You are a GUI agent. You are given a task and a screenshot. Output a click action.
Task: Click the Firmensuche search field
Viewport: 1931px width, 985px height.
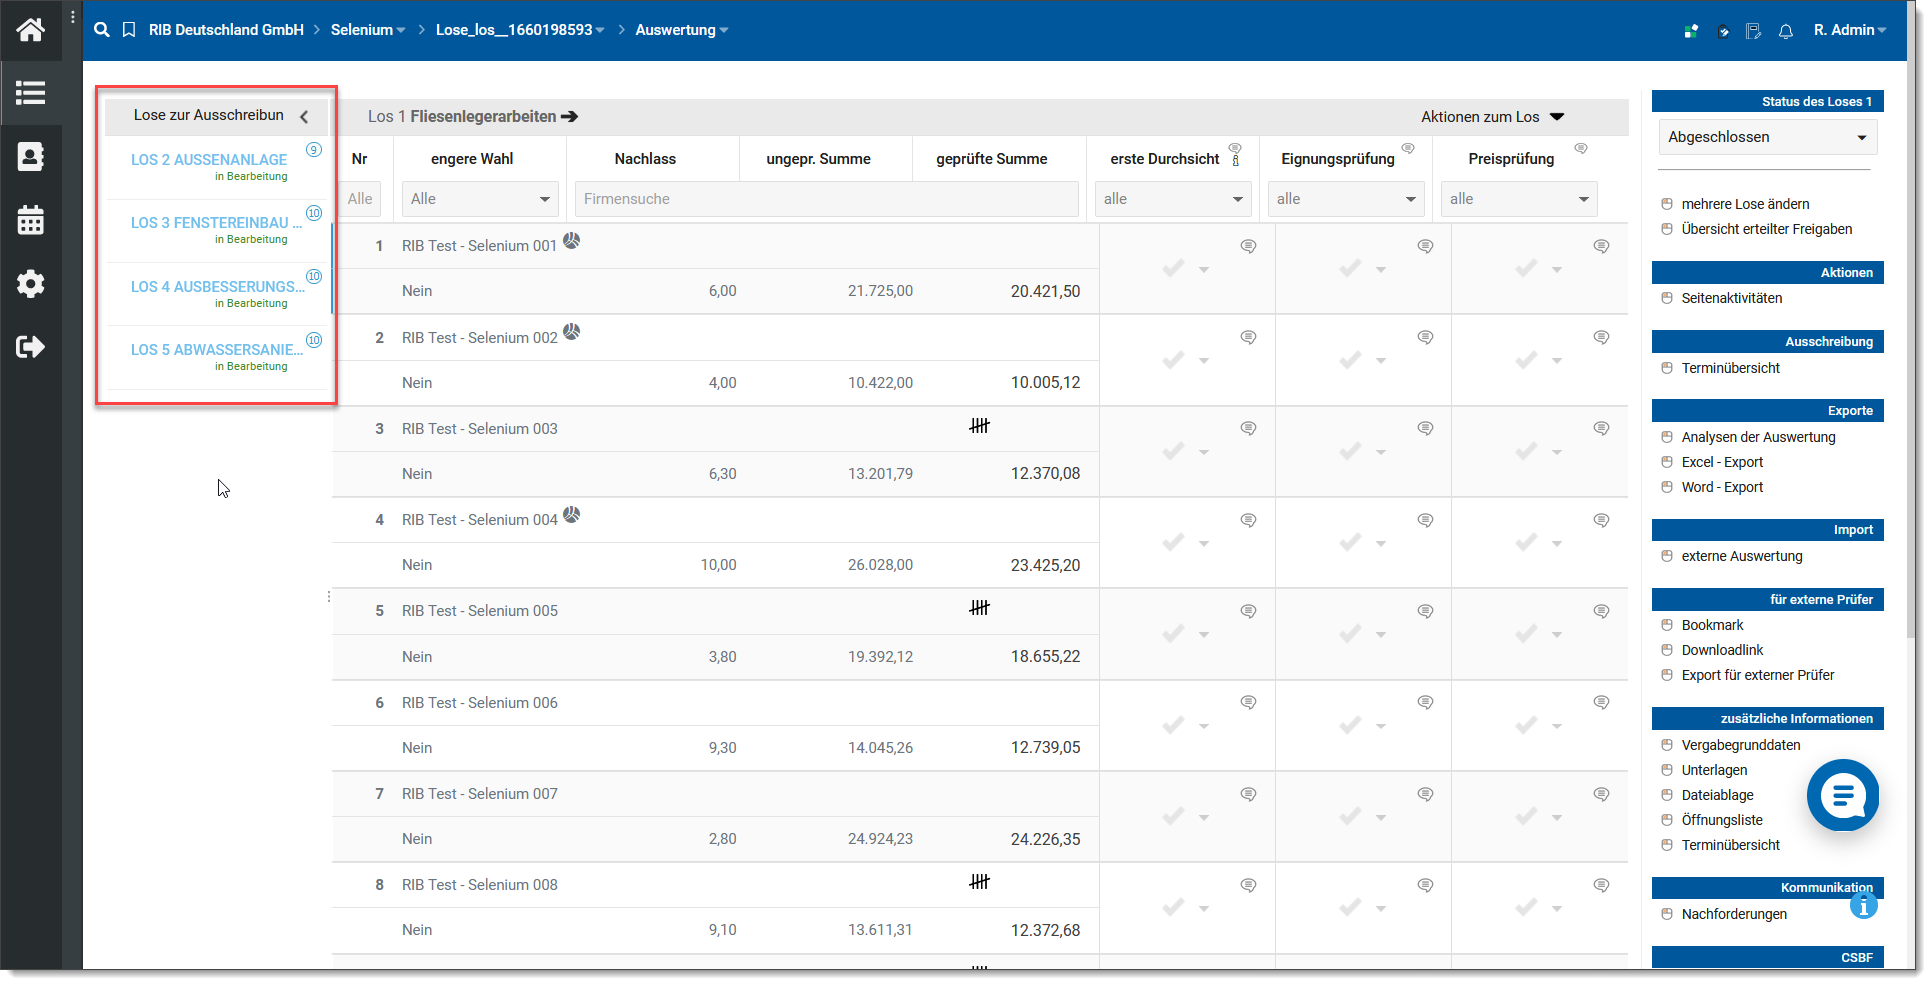827,199
